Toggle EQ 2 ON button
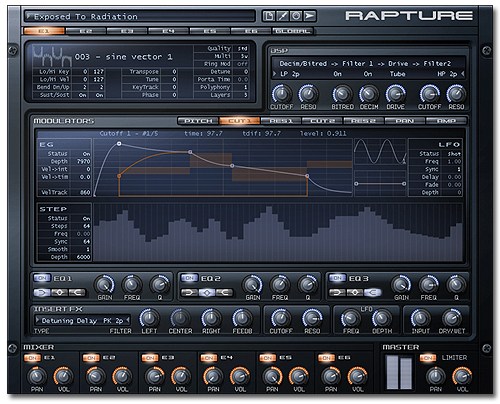The image size is (500, 404). click(x=189, y=278)
